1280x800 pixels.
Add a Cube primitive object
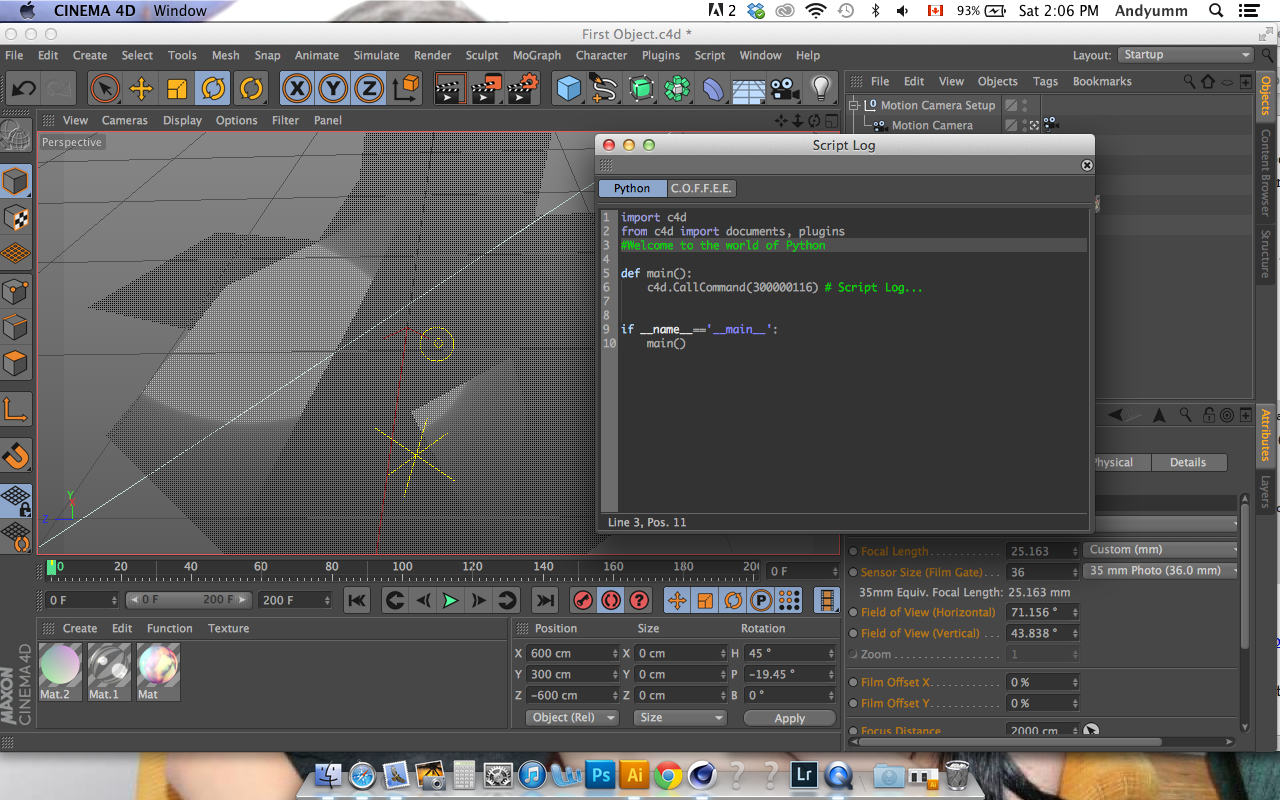(x=569, y=88)
